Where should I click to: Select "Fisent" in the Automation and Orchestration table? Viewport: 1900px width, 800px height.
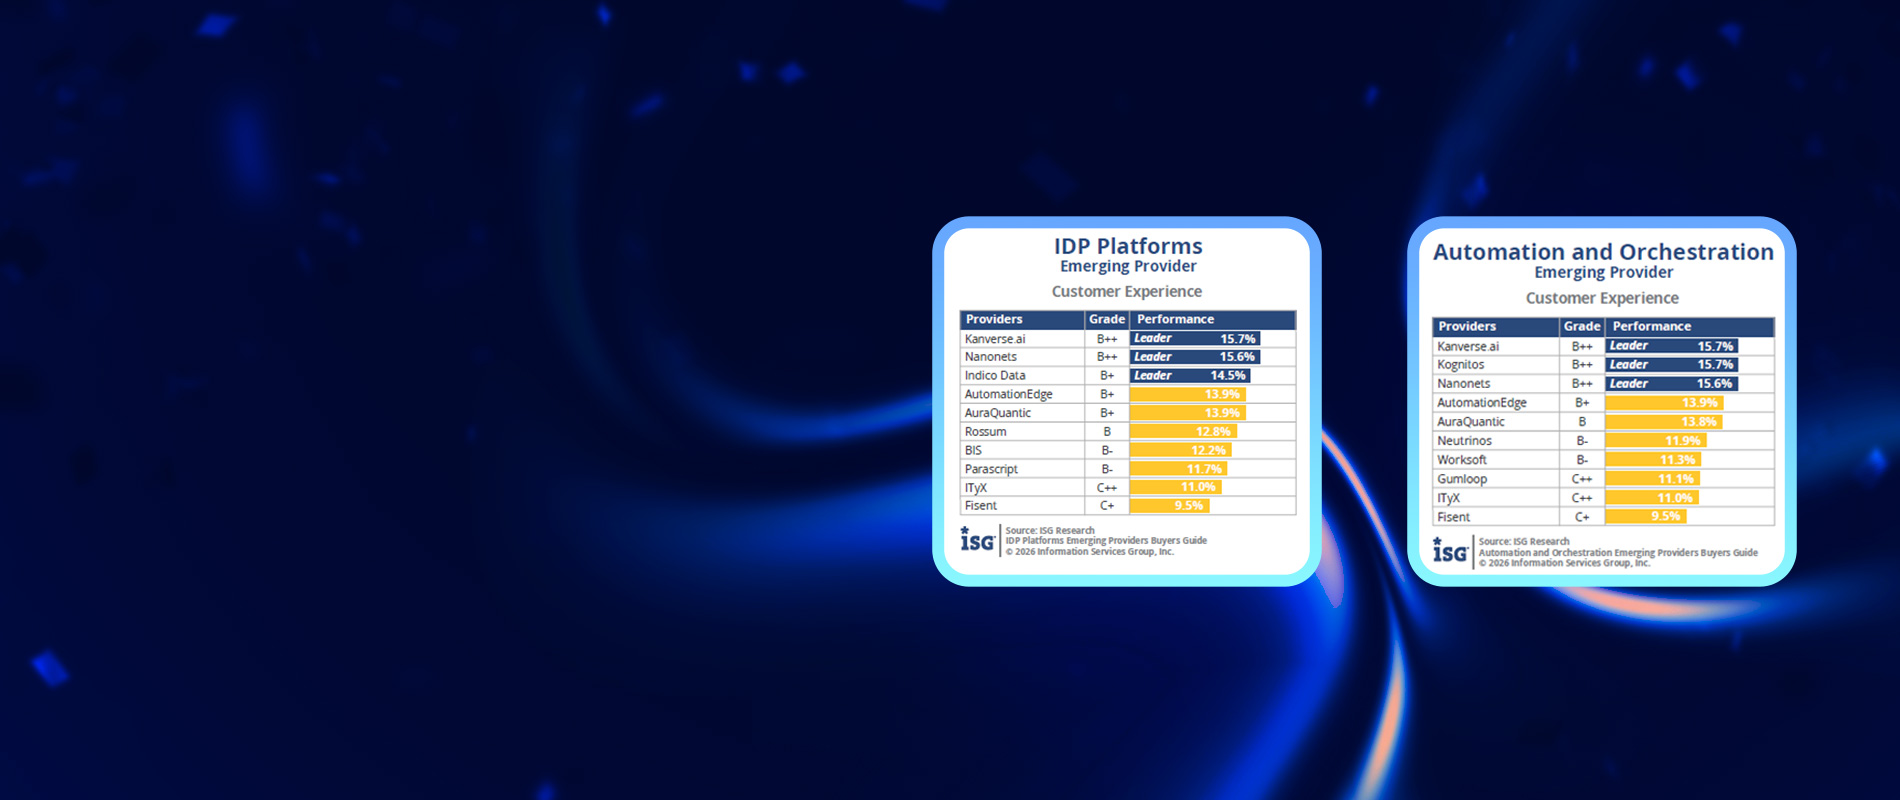[x=1453, y=517]
